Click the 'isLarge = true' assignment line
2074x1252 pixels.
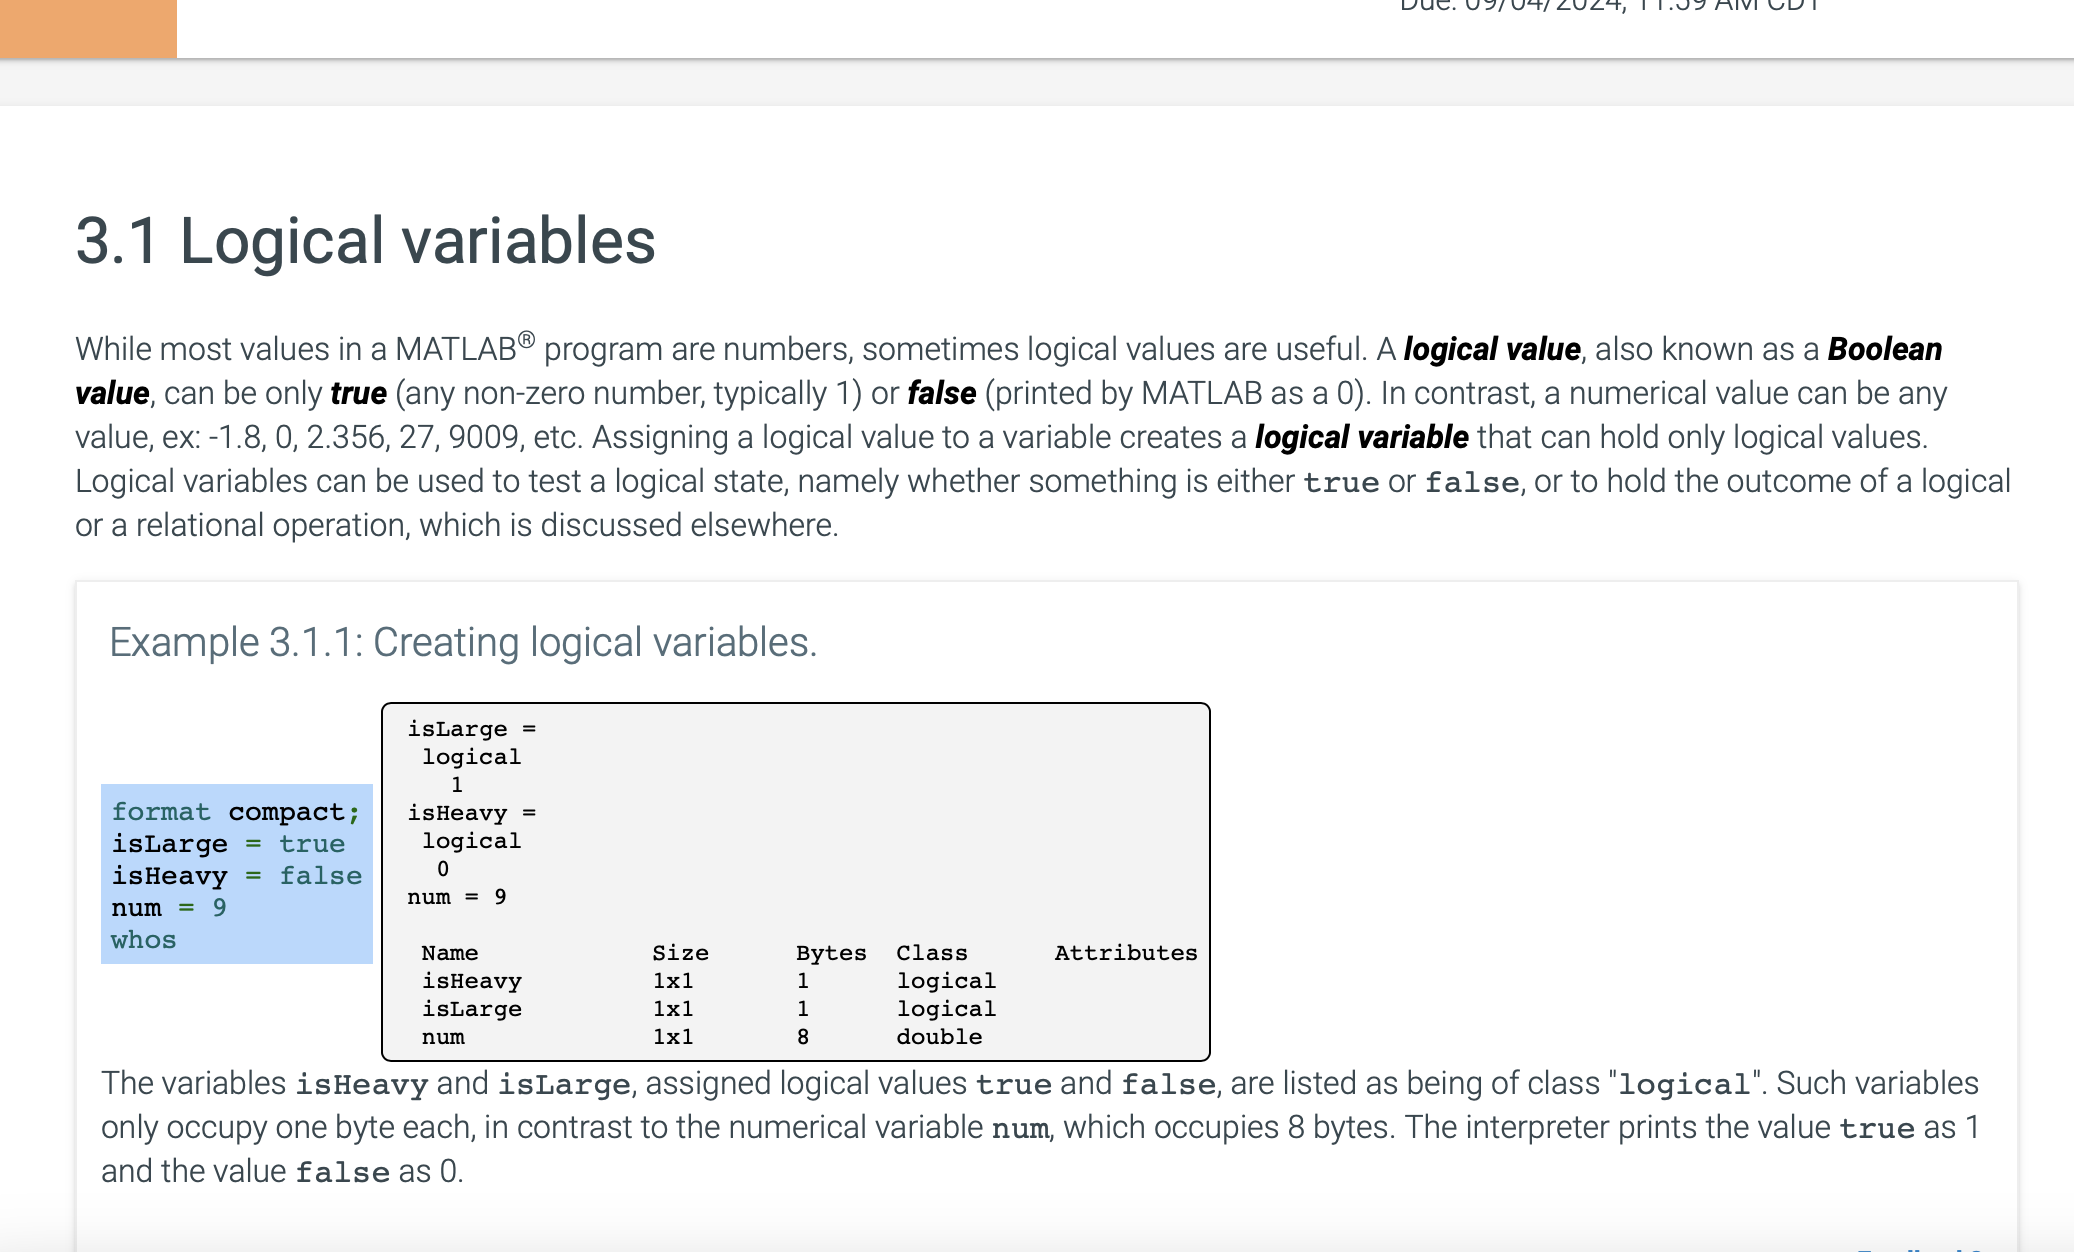point(228,844)
